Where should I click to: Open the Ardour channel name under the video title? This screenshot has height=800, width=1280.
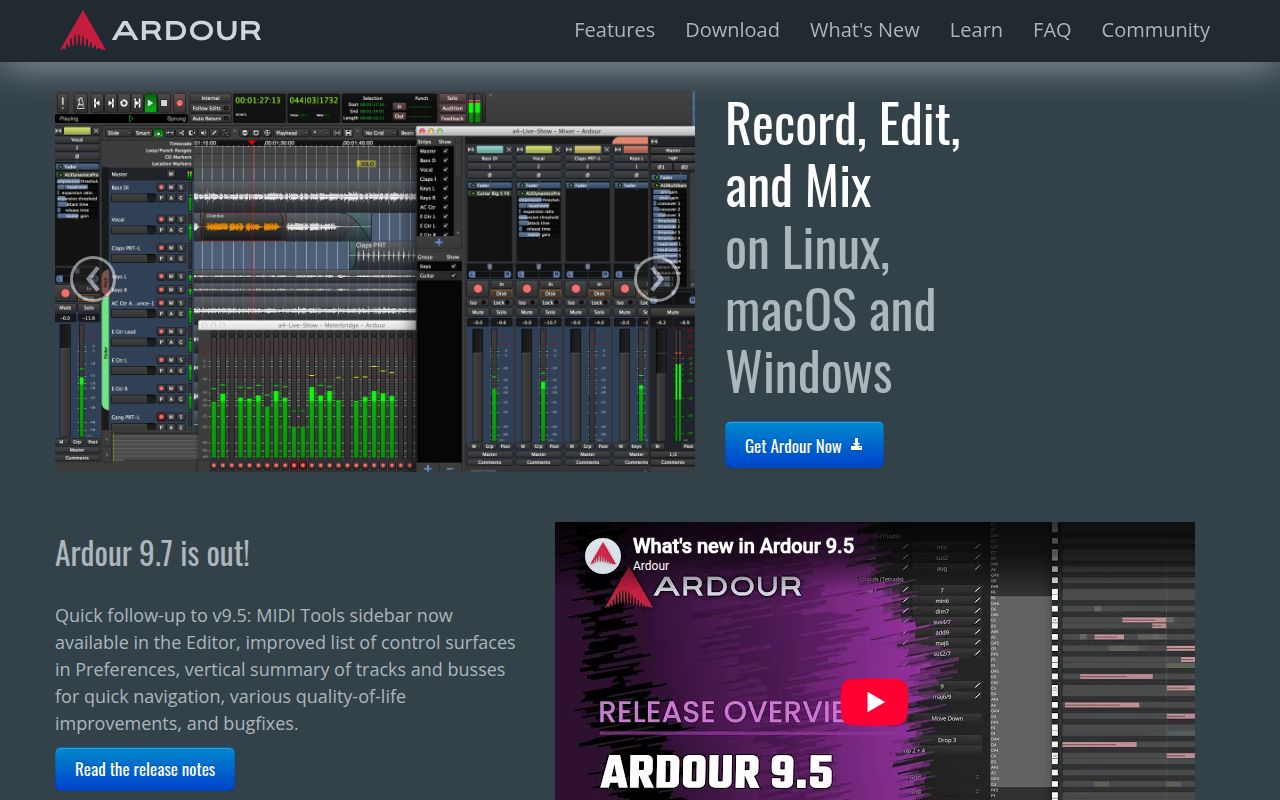pyautogui.click(x=651, y=566)
